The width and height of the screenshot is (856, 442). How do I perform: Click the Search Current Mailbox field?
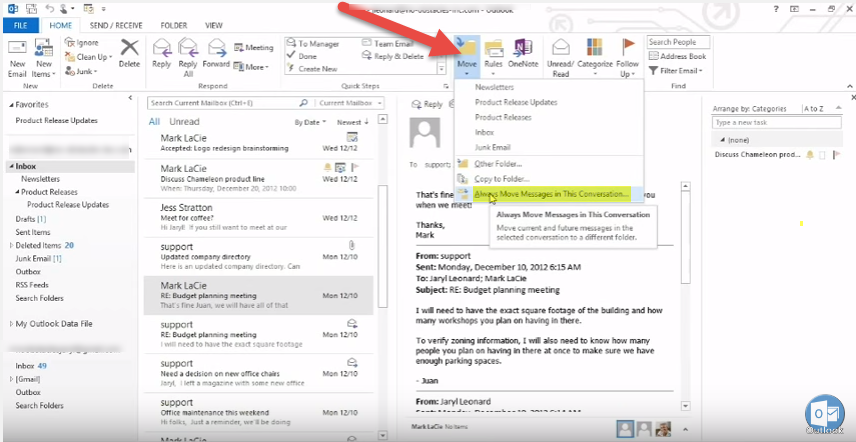tap(224, 103)
